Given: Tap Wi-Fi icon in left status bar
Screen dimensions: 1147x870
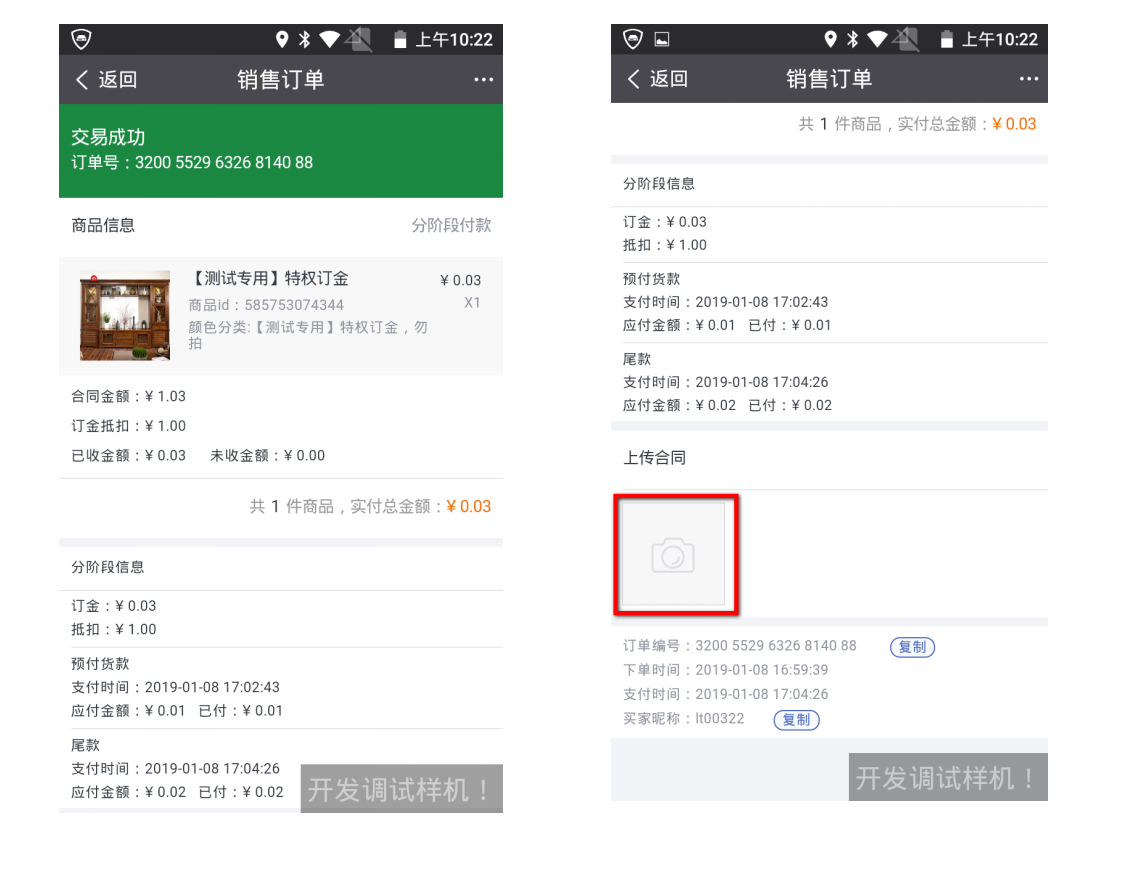Looking at the screenshot, I should pyautogui.click(x=329, y=39).
